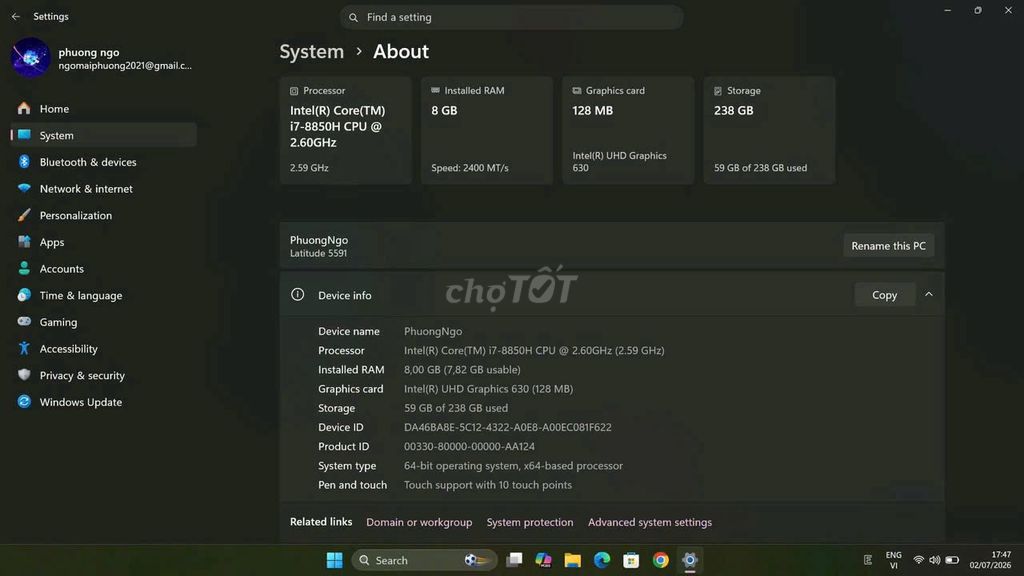This screenshot has height=576, width=1024.
Task: Click the Rename this PC button
Action: click(888, 246)
